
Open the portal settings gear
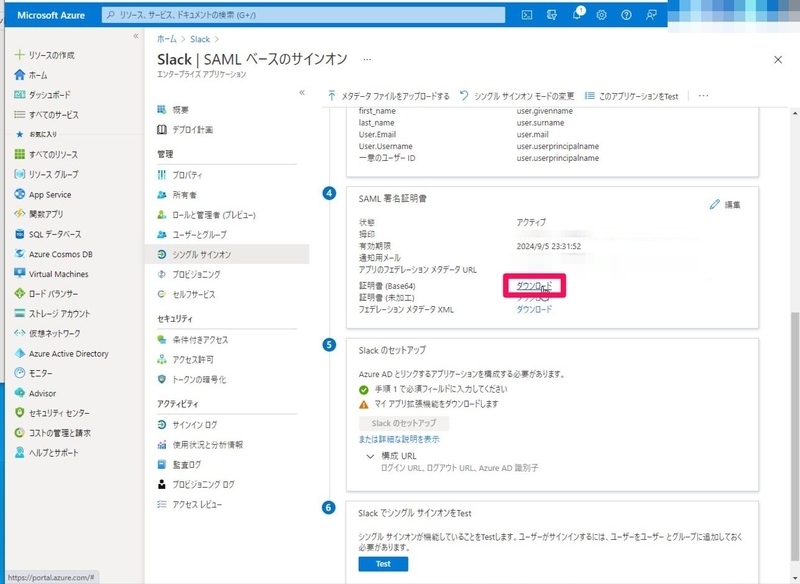[x=601, y=14]
